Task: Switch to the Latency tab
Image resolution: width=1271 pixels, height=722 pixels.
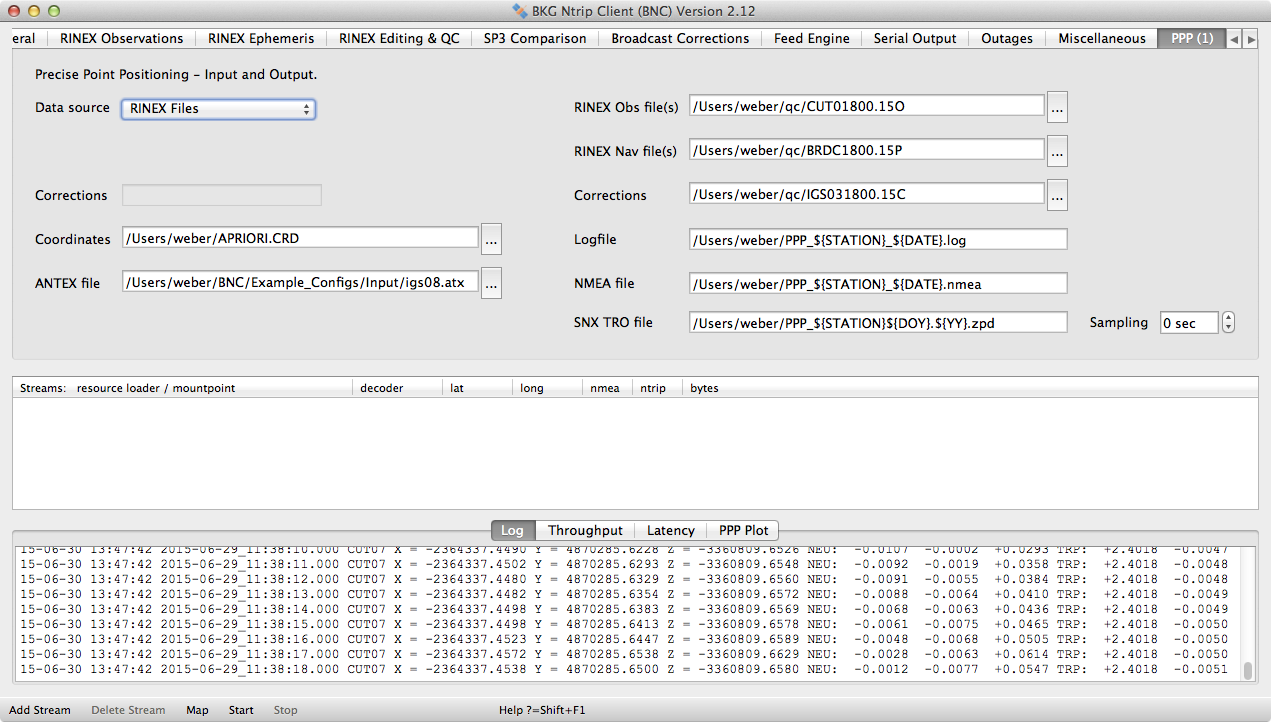Action: (x=670, y=531)
